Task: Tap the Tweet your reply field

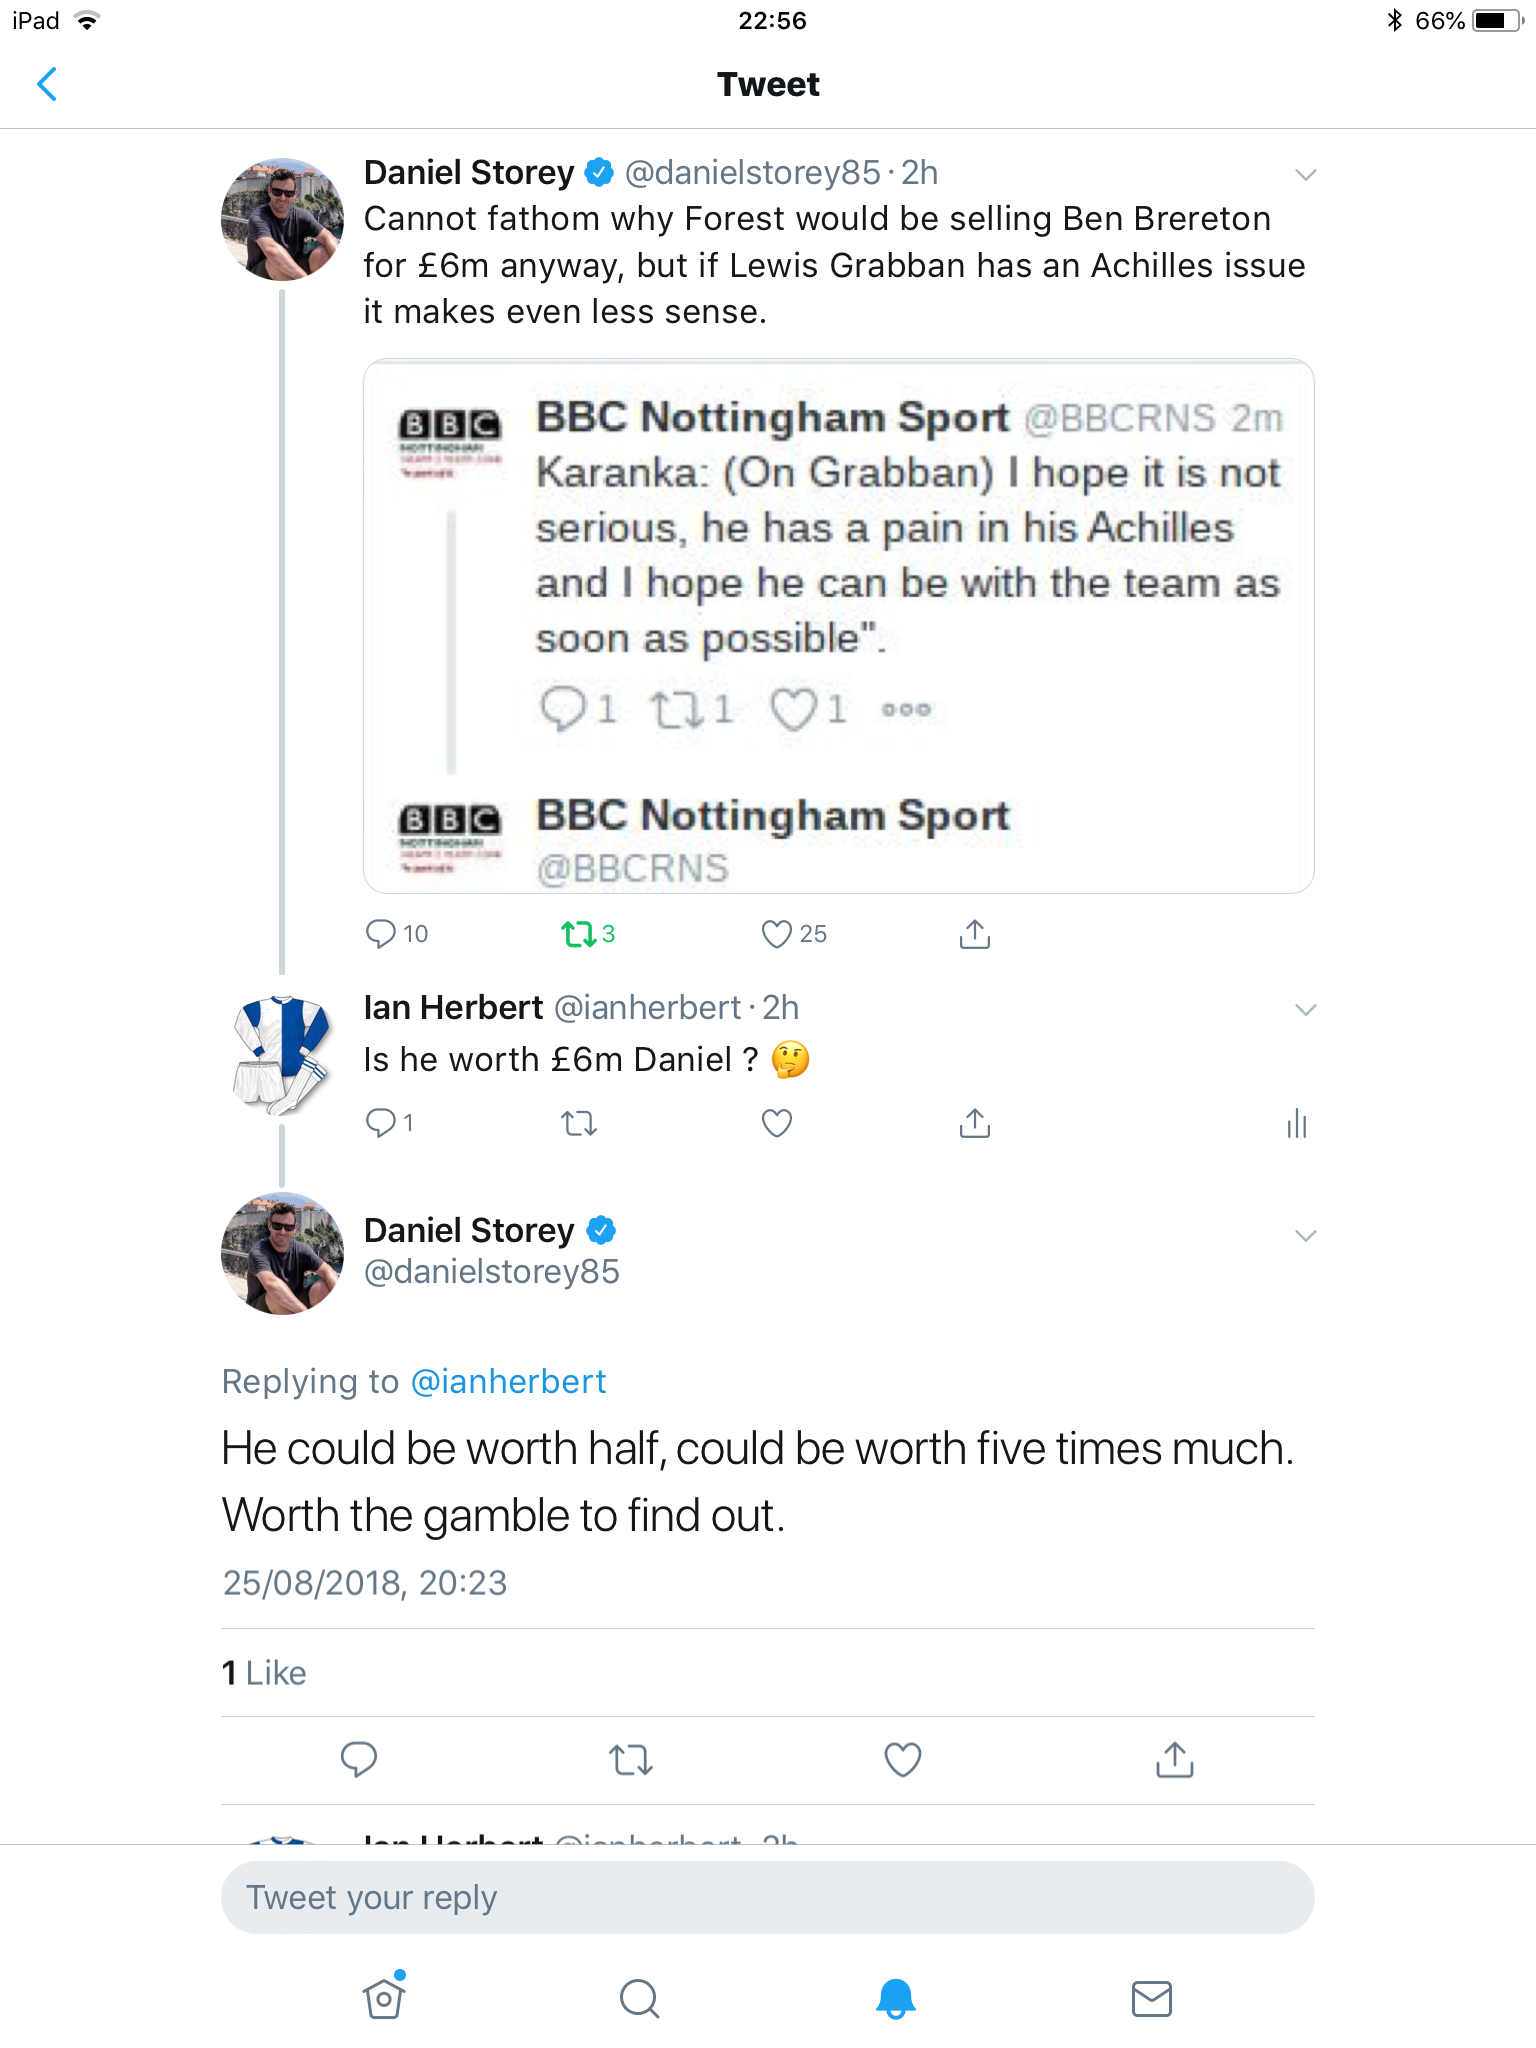Action: coord(768,1897)
